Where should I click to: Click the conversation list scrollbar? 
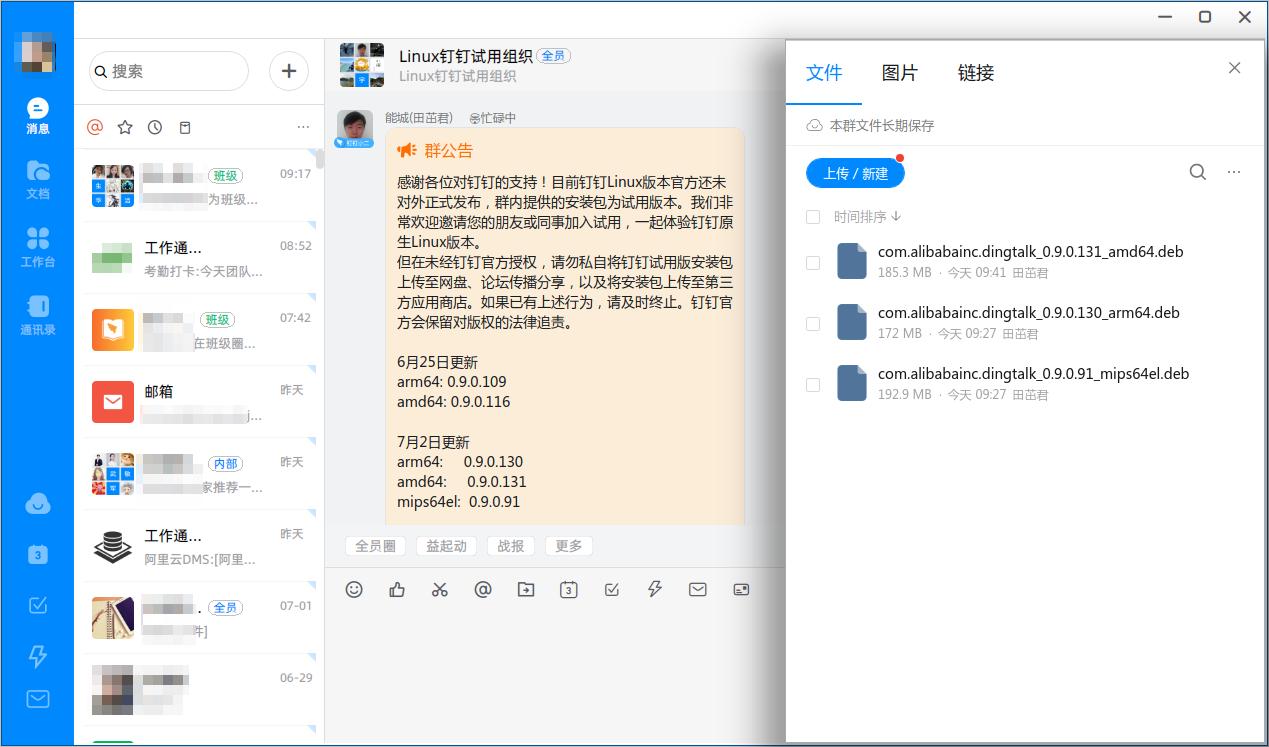320,160
